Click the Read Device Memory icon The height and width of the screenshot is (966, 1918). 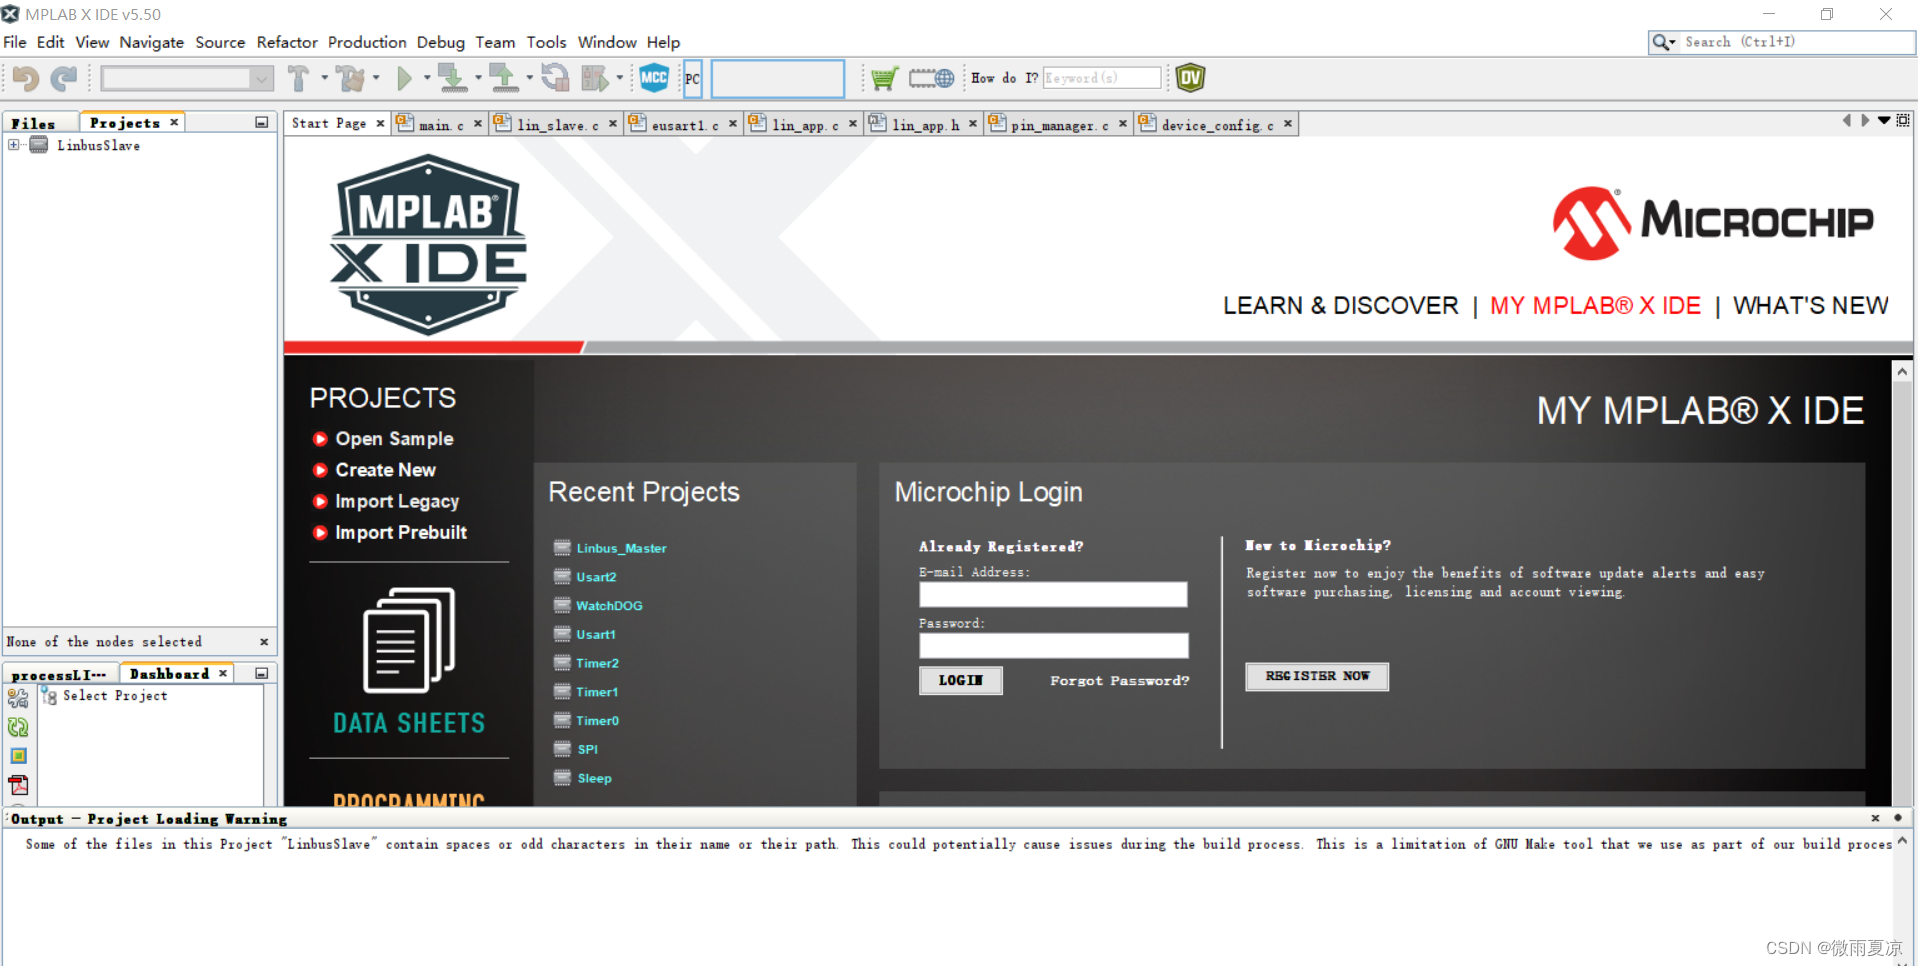[503, 78]
